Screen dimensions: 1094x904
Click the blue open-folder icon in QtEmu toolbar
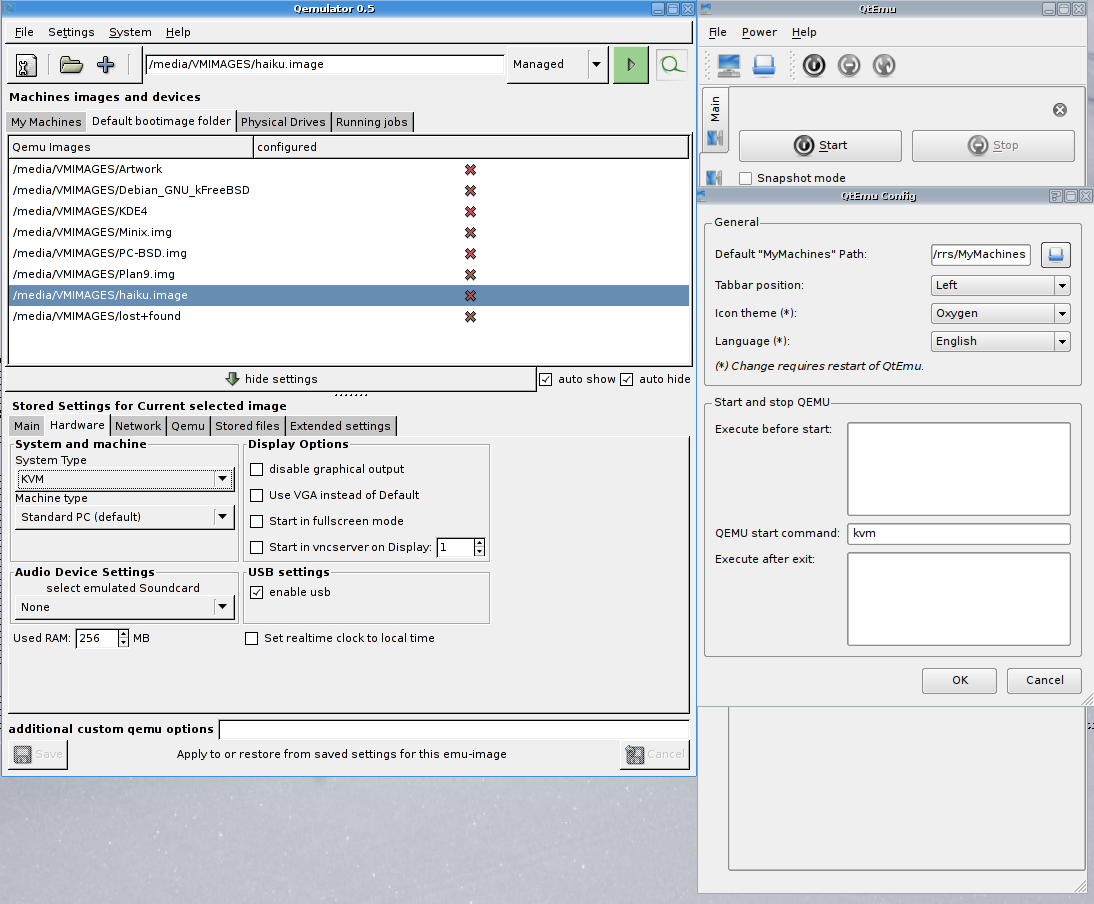click(x=764, y=66)
